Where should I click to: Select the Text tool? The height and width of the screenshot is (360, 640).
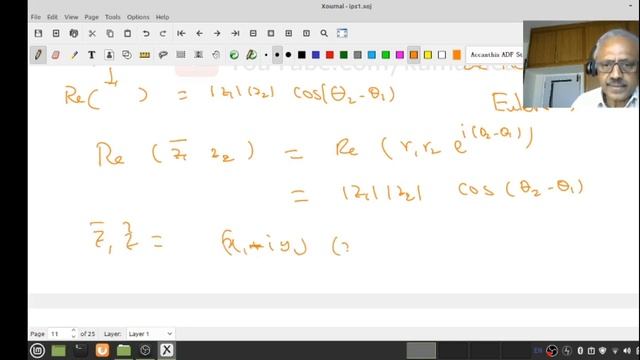coord(91,55)
